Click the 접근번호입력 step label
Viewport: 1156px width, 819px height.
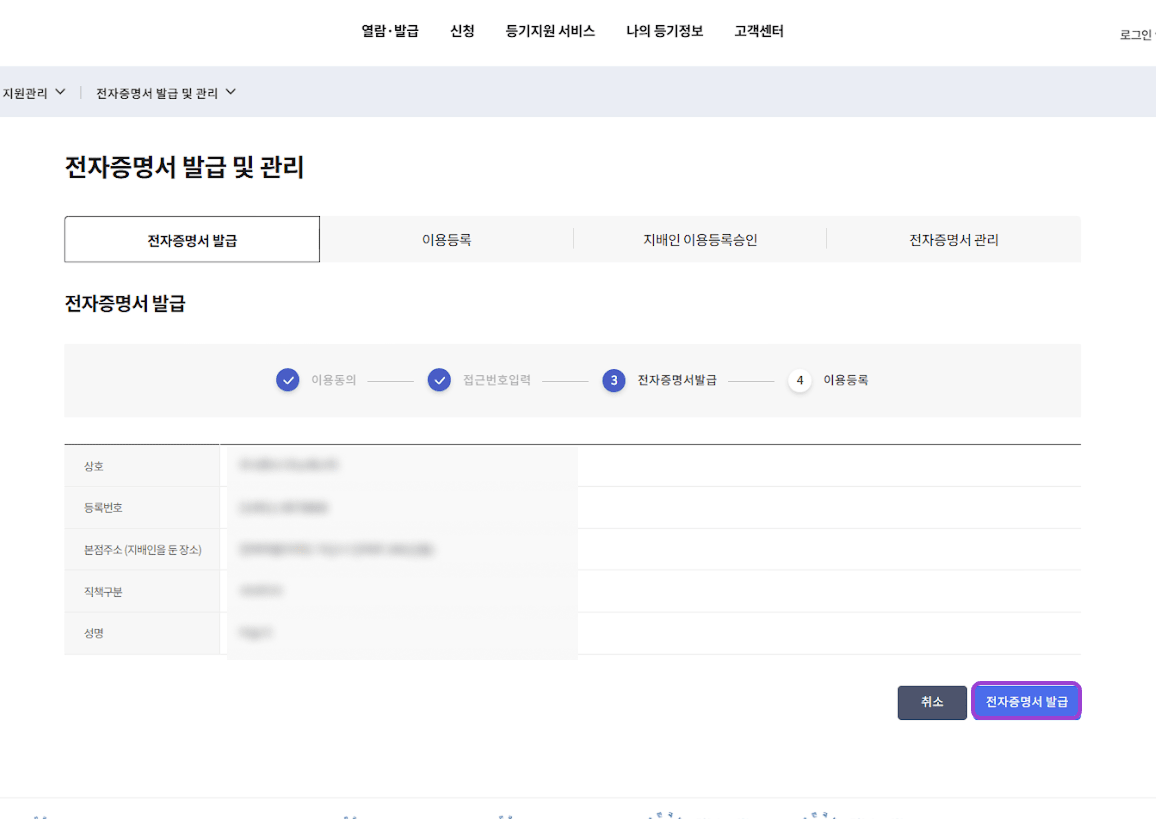[497, 380]
